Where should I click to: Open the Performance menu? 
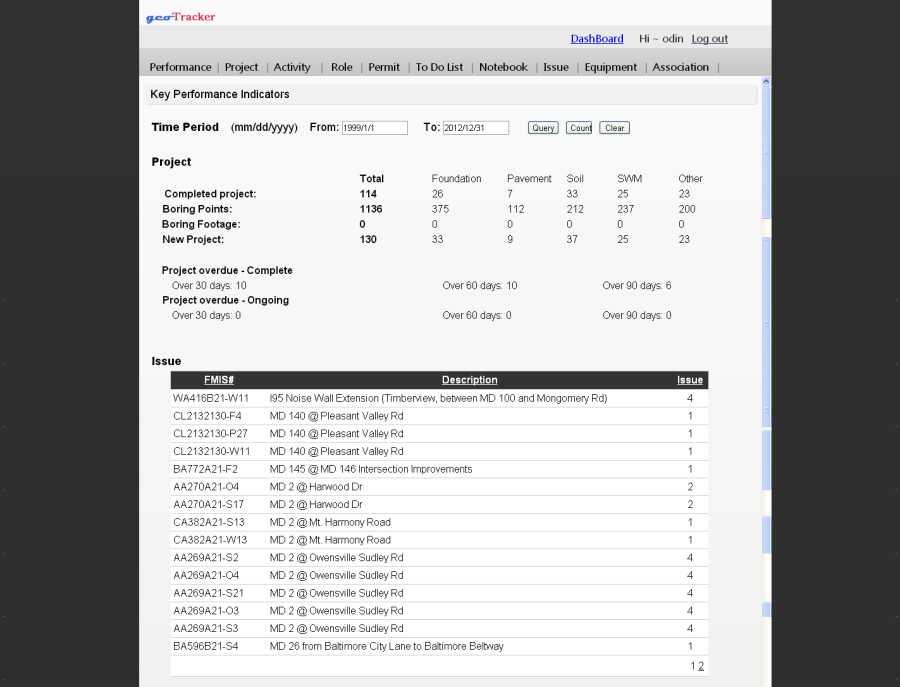tap(180, 67)
